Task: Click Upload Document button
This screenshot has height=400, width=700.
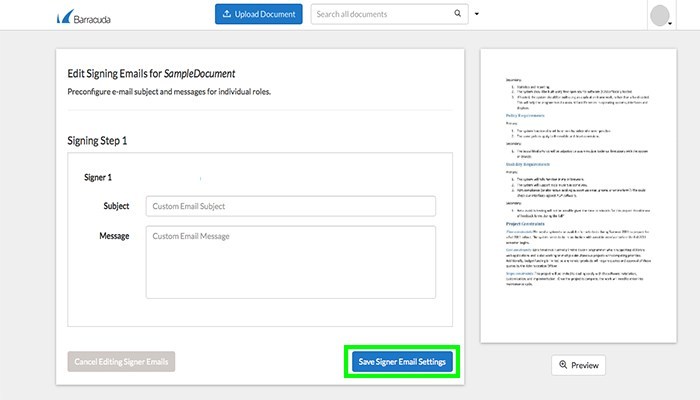Action: pyautogui.click(x=258, y=15)
